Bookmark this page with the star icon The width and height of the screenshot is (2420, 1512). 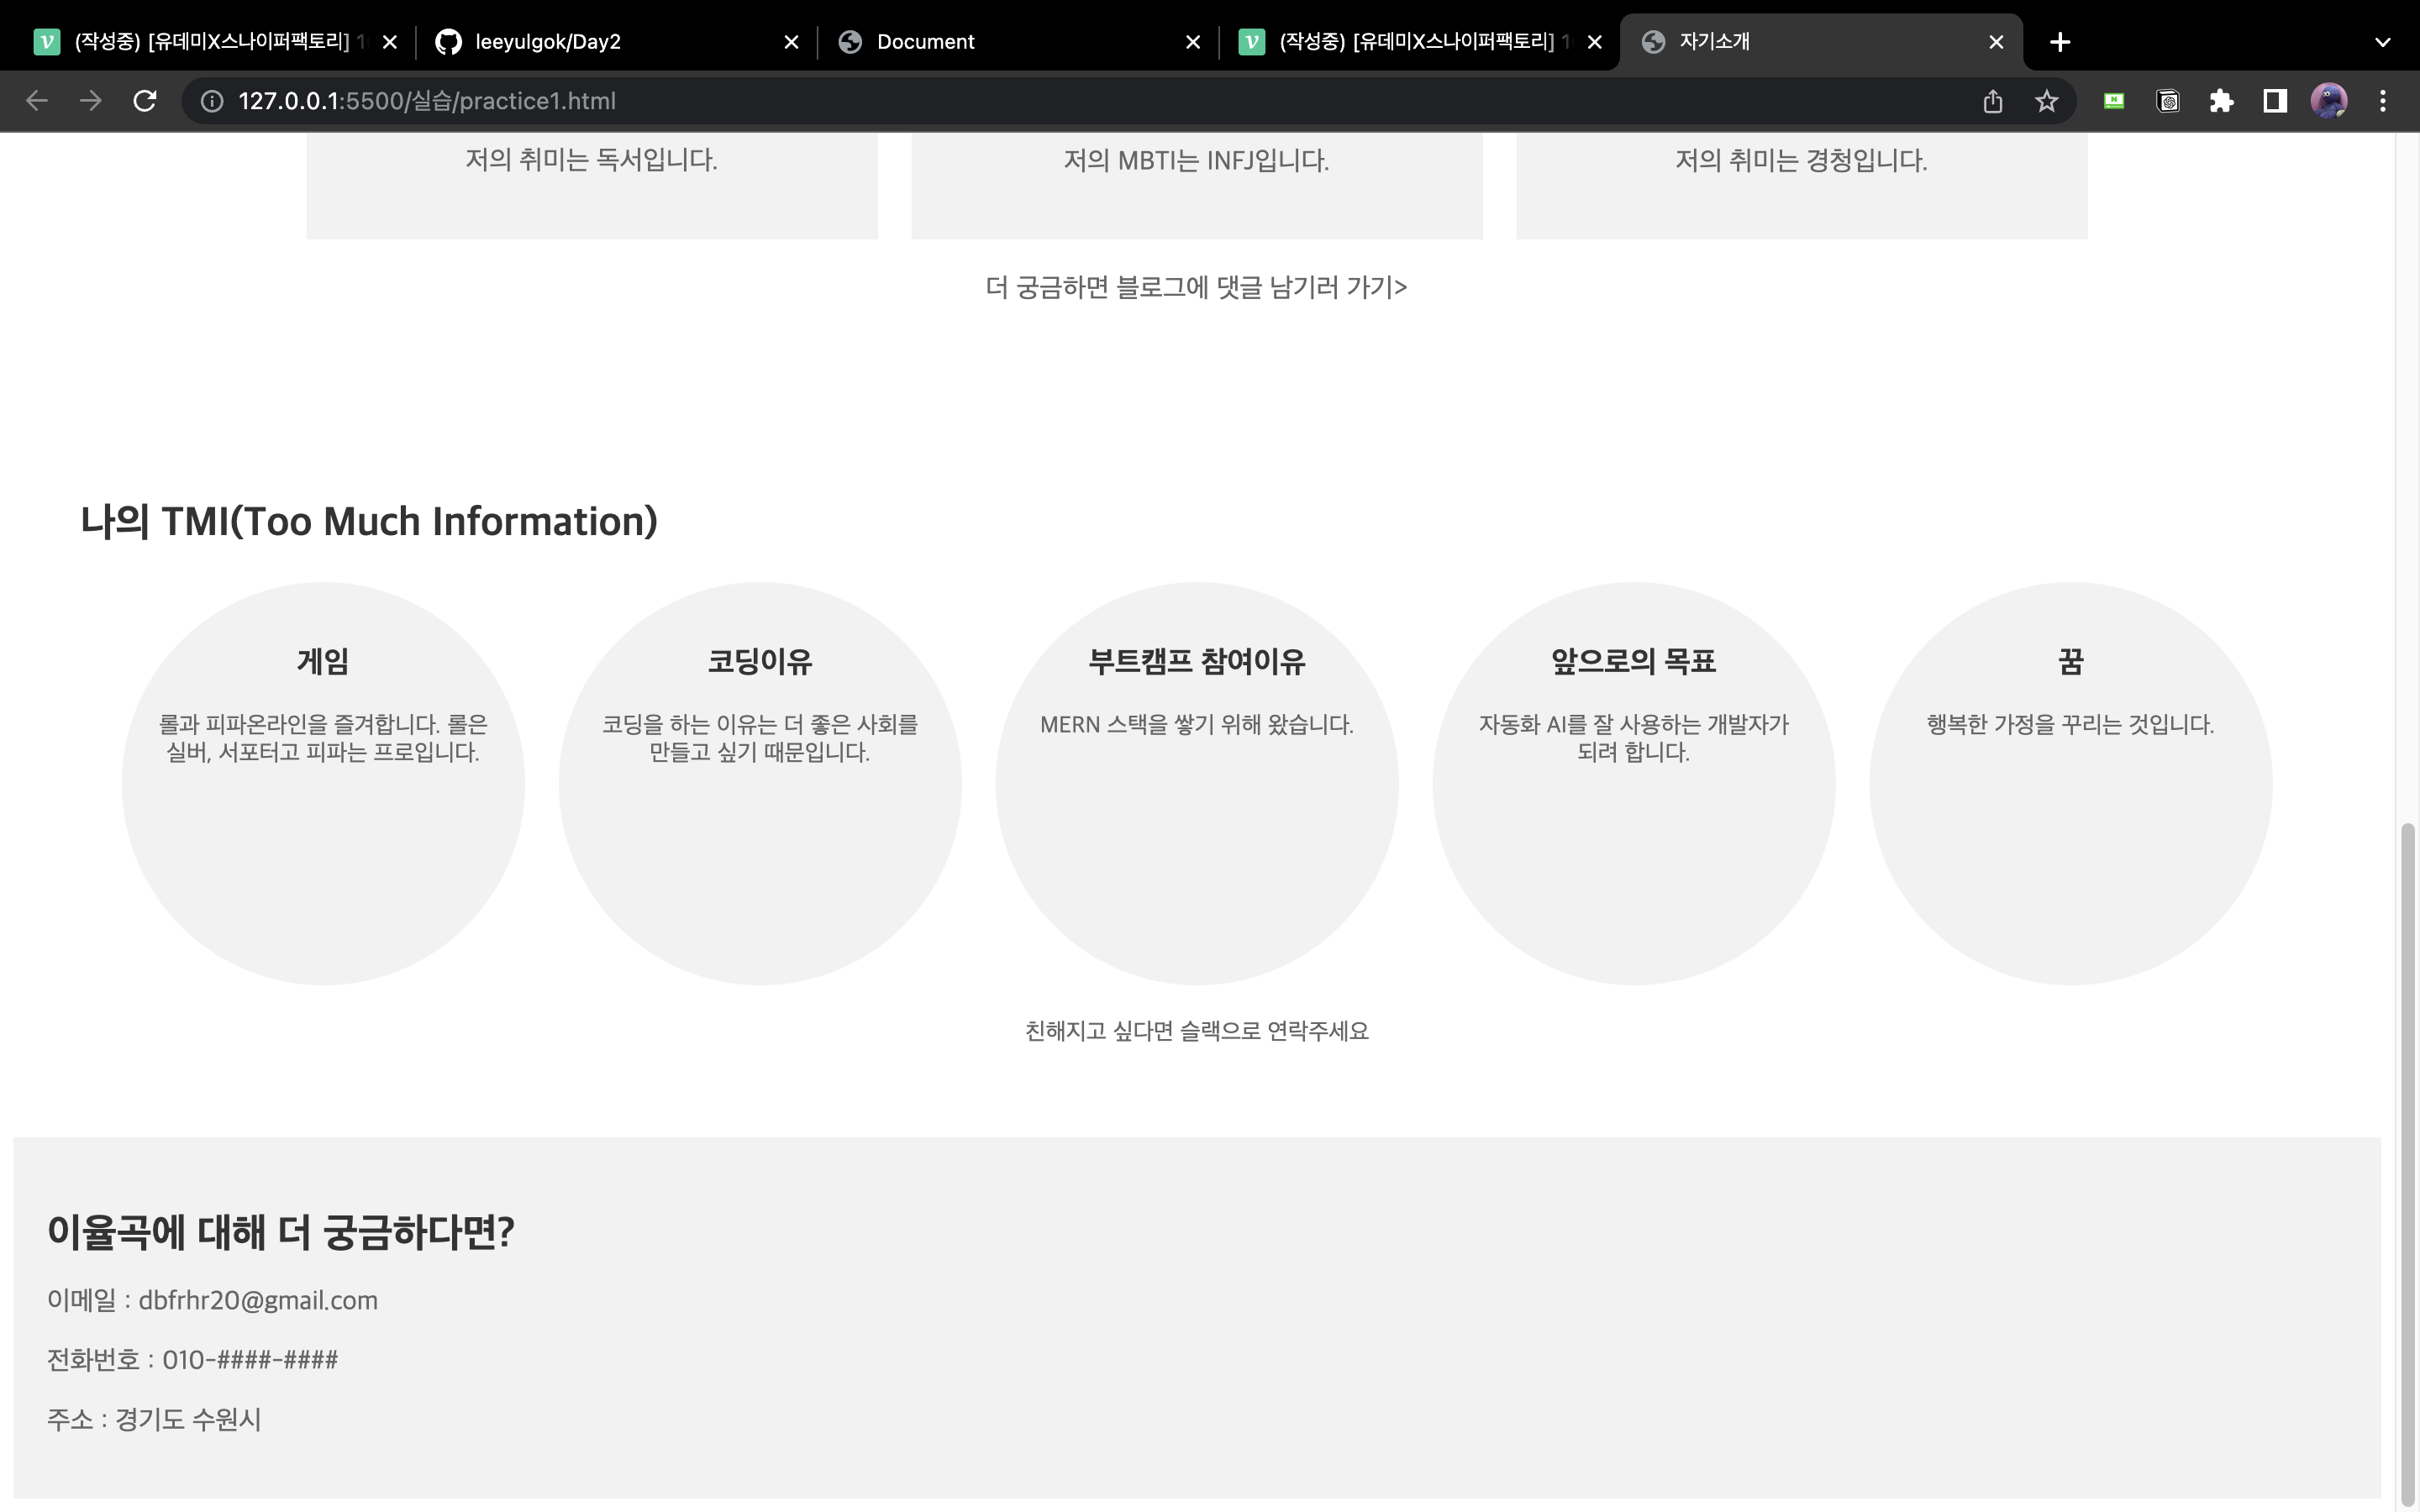point(2046,101)
